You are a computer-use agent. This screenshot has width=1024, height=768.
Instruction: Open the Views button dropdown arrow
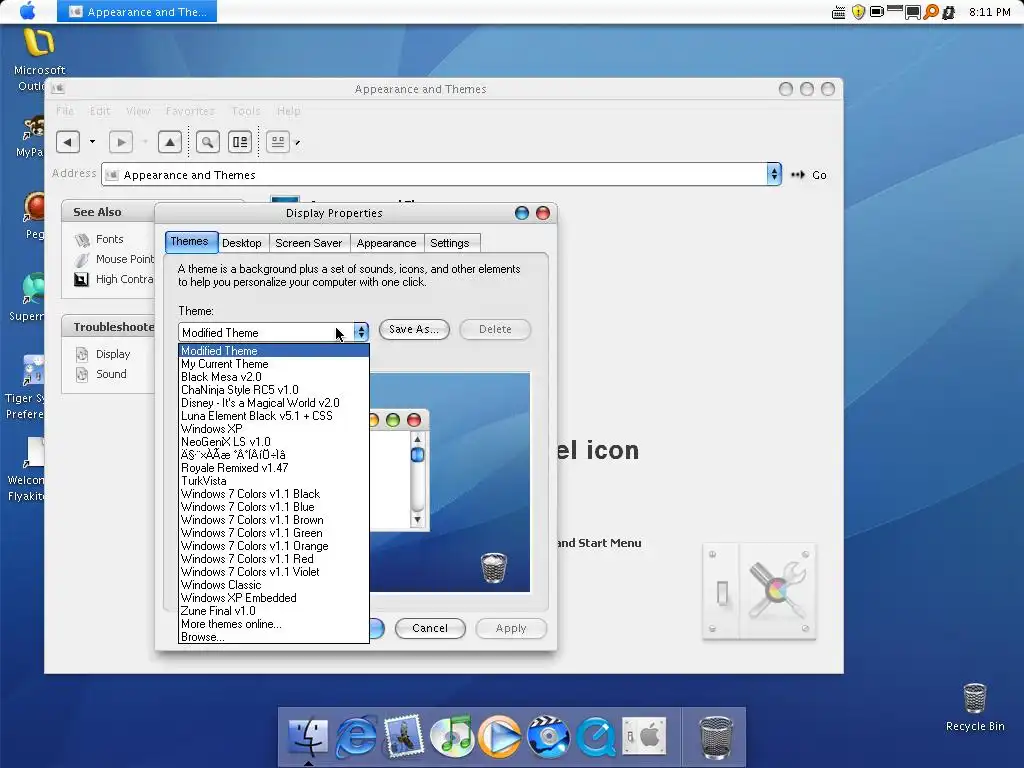pos(297,142)
